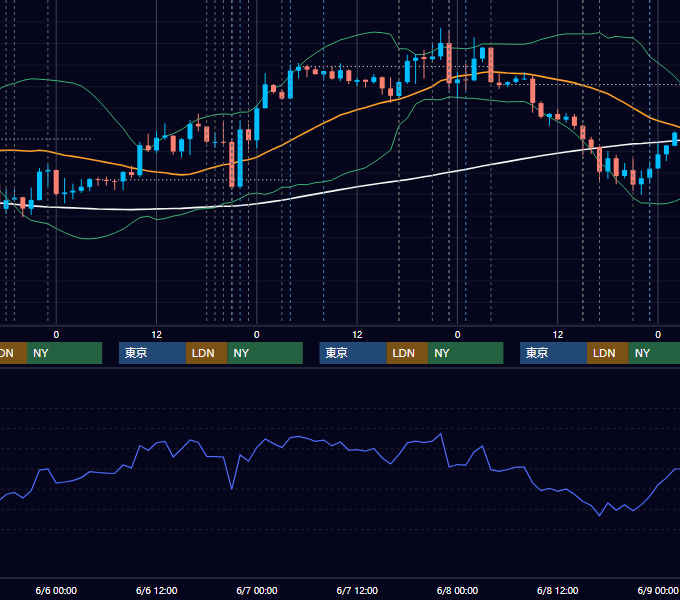Click the hour label 12 above 6/8 12:00
680x600 pixels.
click(x=558, y=335)
